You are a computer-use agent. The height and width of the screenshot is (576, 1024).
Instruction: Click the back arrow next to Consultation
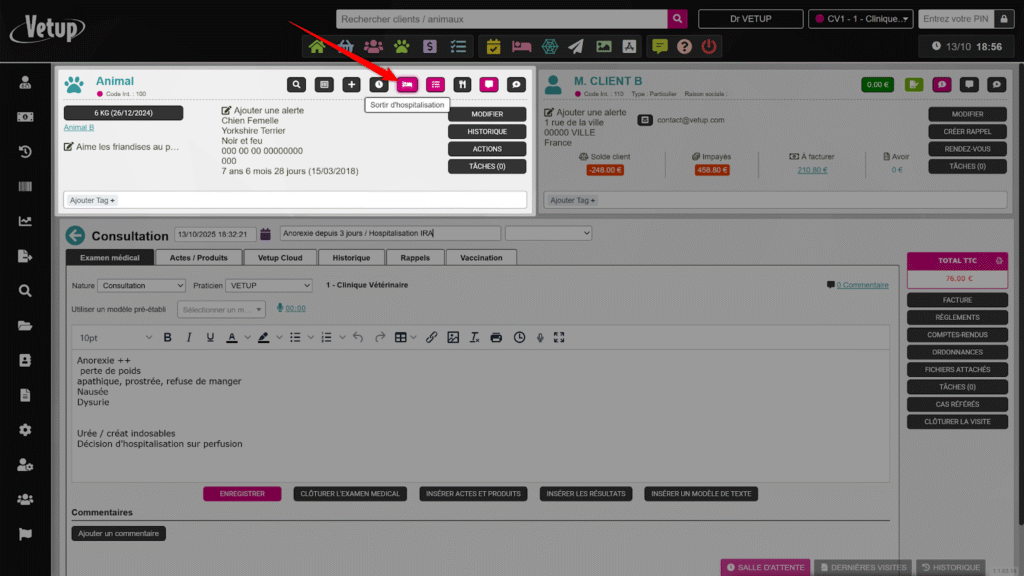pos(75,236)
